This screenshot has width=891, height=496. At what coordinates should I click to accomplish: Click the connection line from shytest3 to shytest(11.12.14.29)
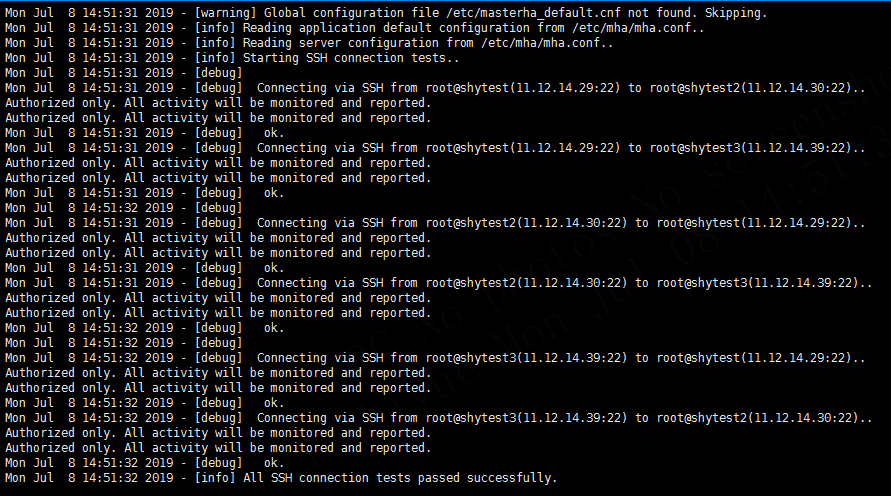pyautogui.click(x=435, y=357)
